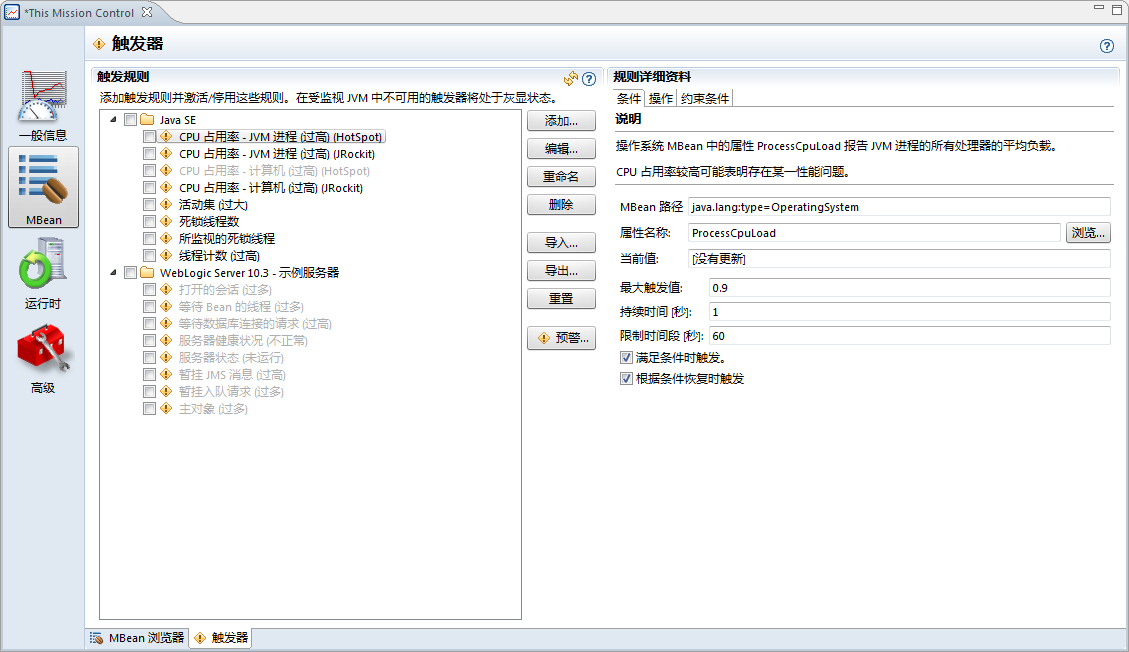Enable the 满足条件时触发 checkbox

pyautogui.click(x=627, y=357)
